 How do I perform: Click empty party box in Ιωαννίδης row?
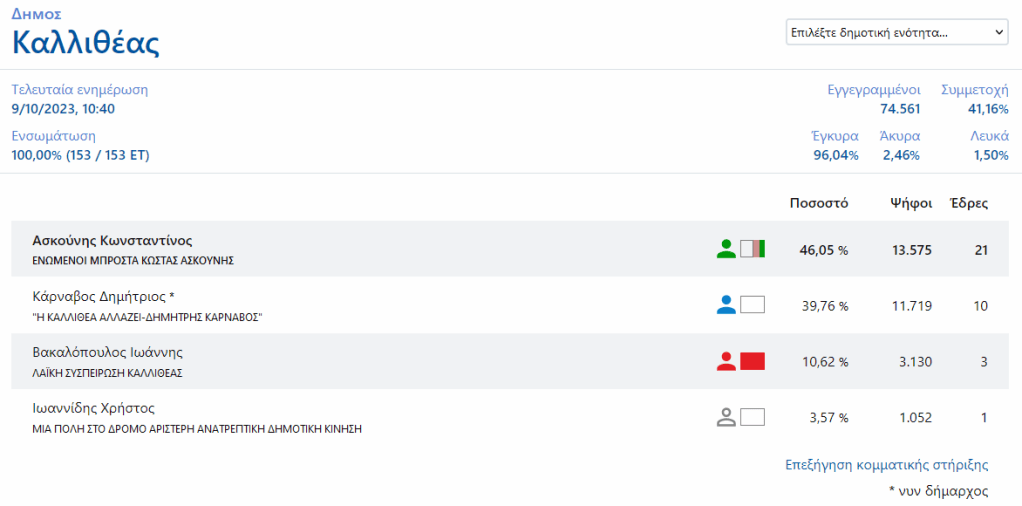752,417
